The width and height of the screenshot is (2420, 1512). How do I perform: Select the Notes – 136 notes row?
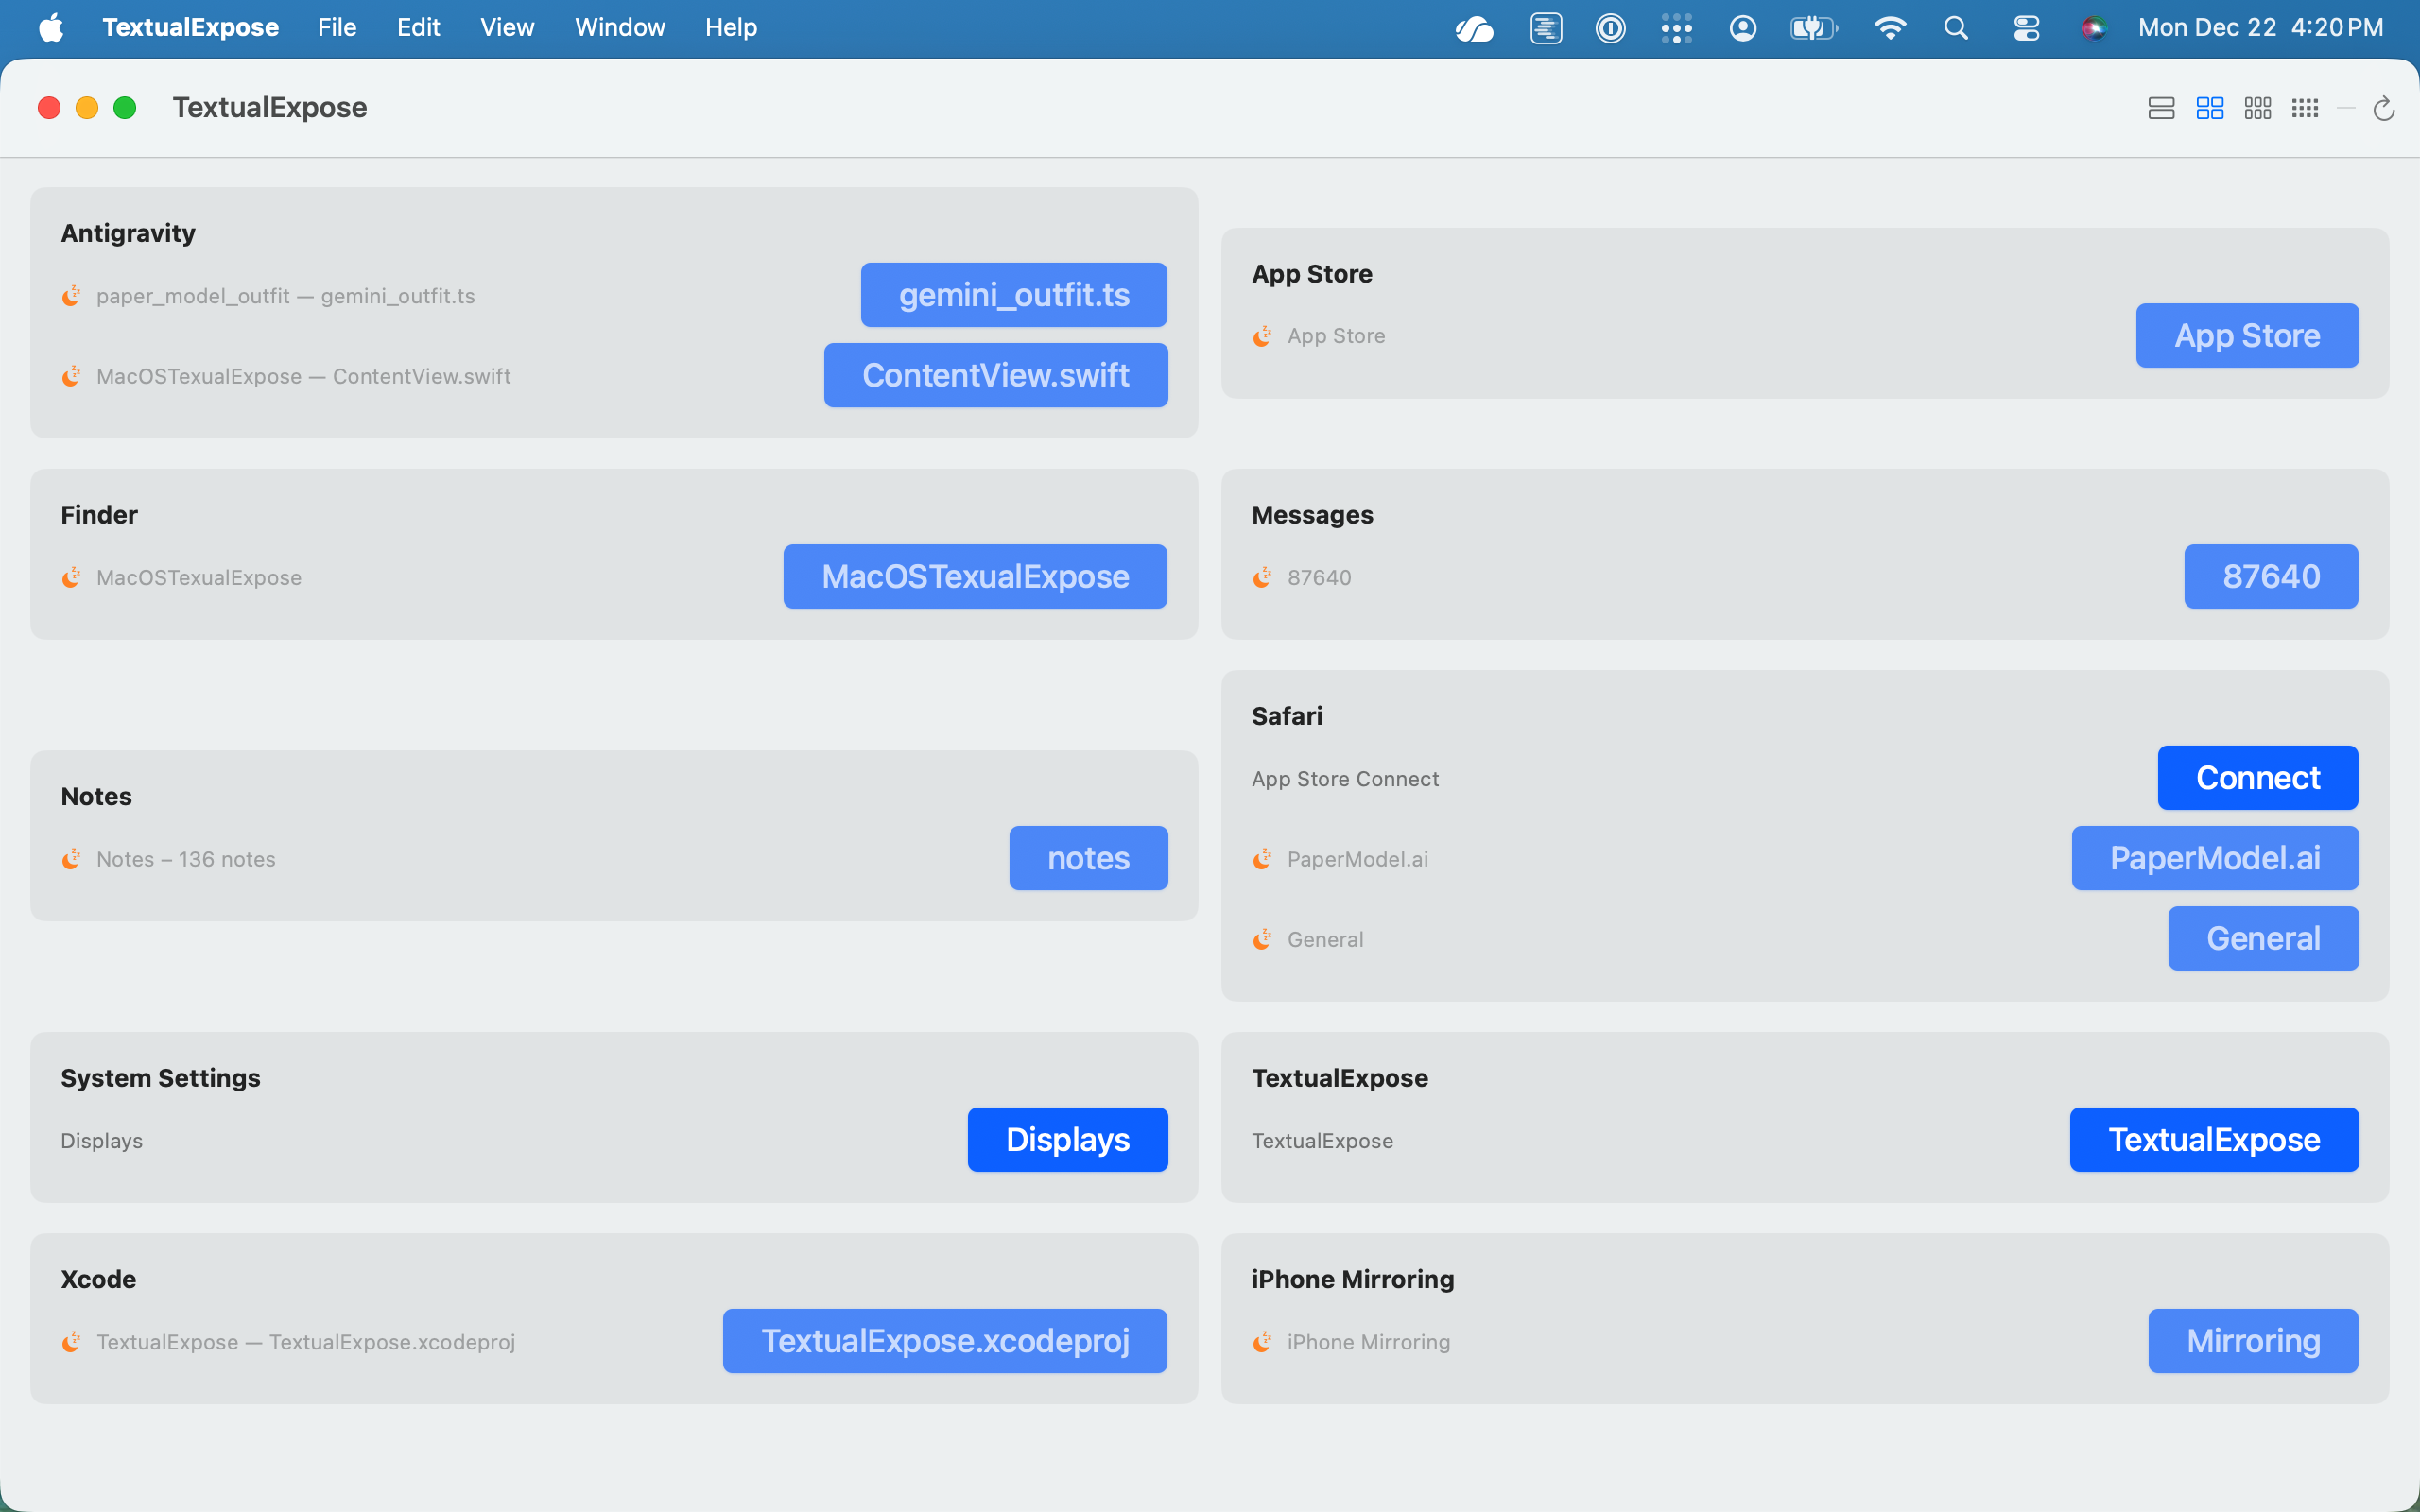tap(186, 859)
